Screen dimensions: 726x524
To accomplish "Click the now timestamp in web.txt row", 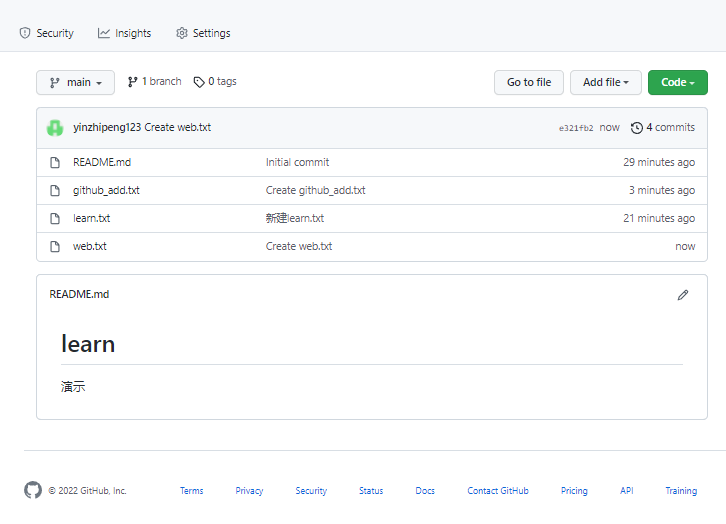I will click(685, 246).
